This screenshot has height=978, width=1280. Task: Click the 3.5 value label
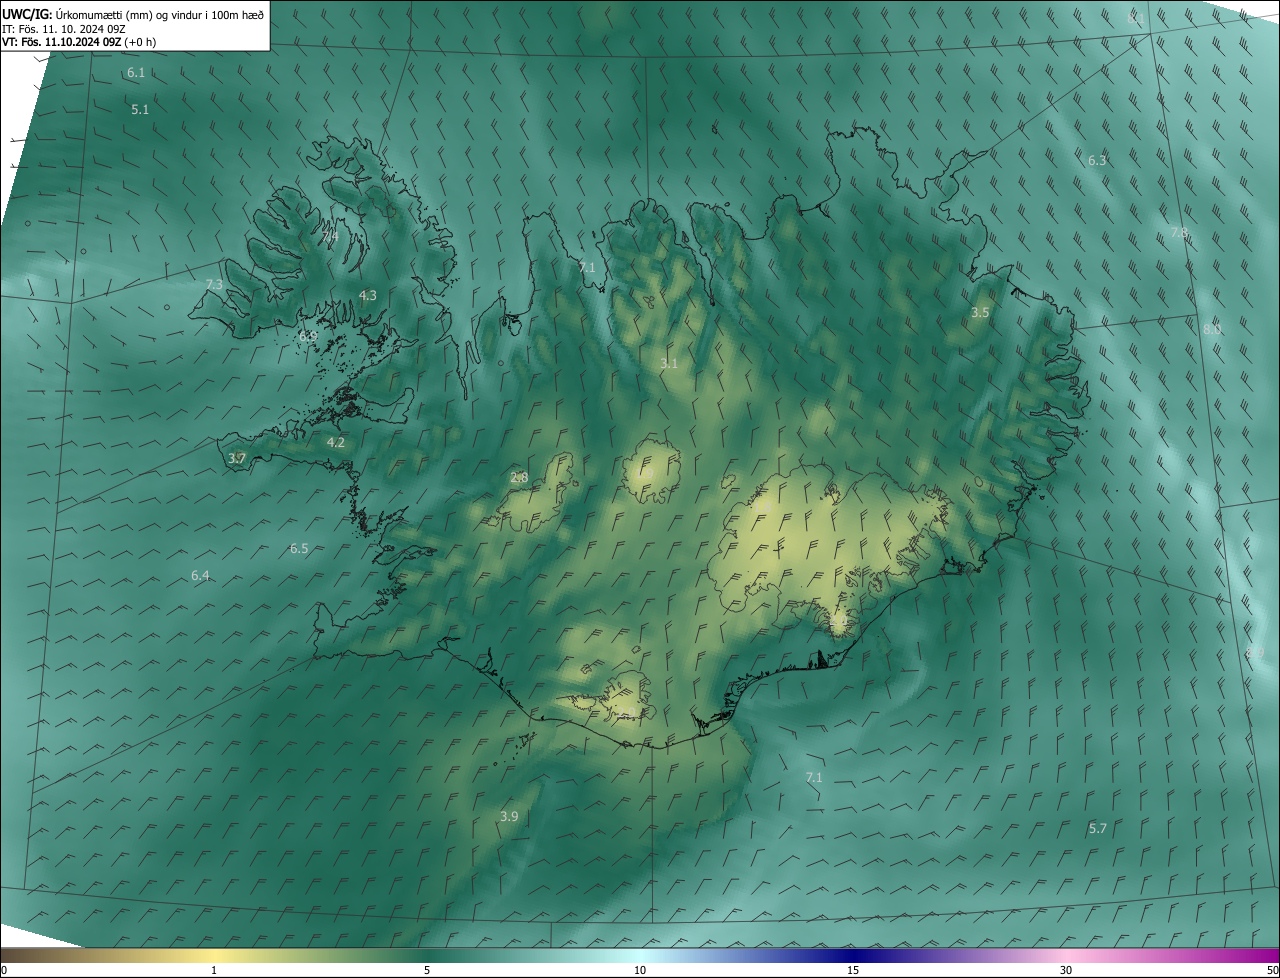coord(980,312)
